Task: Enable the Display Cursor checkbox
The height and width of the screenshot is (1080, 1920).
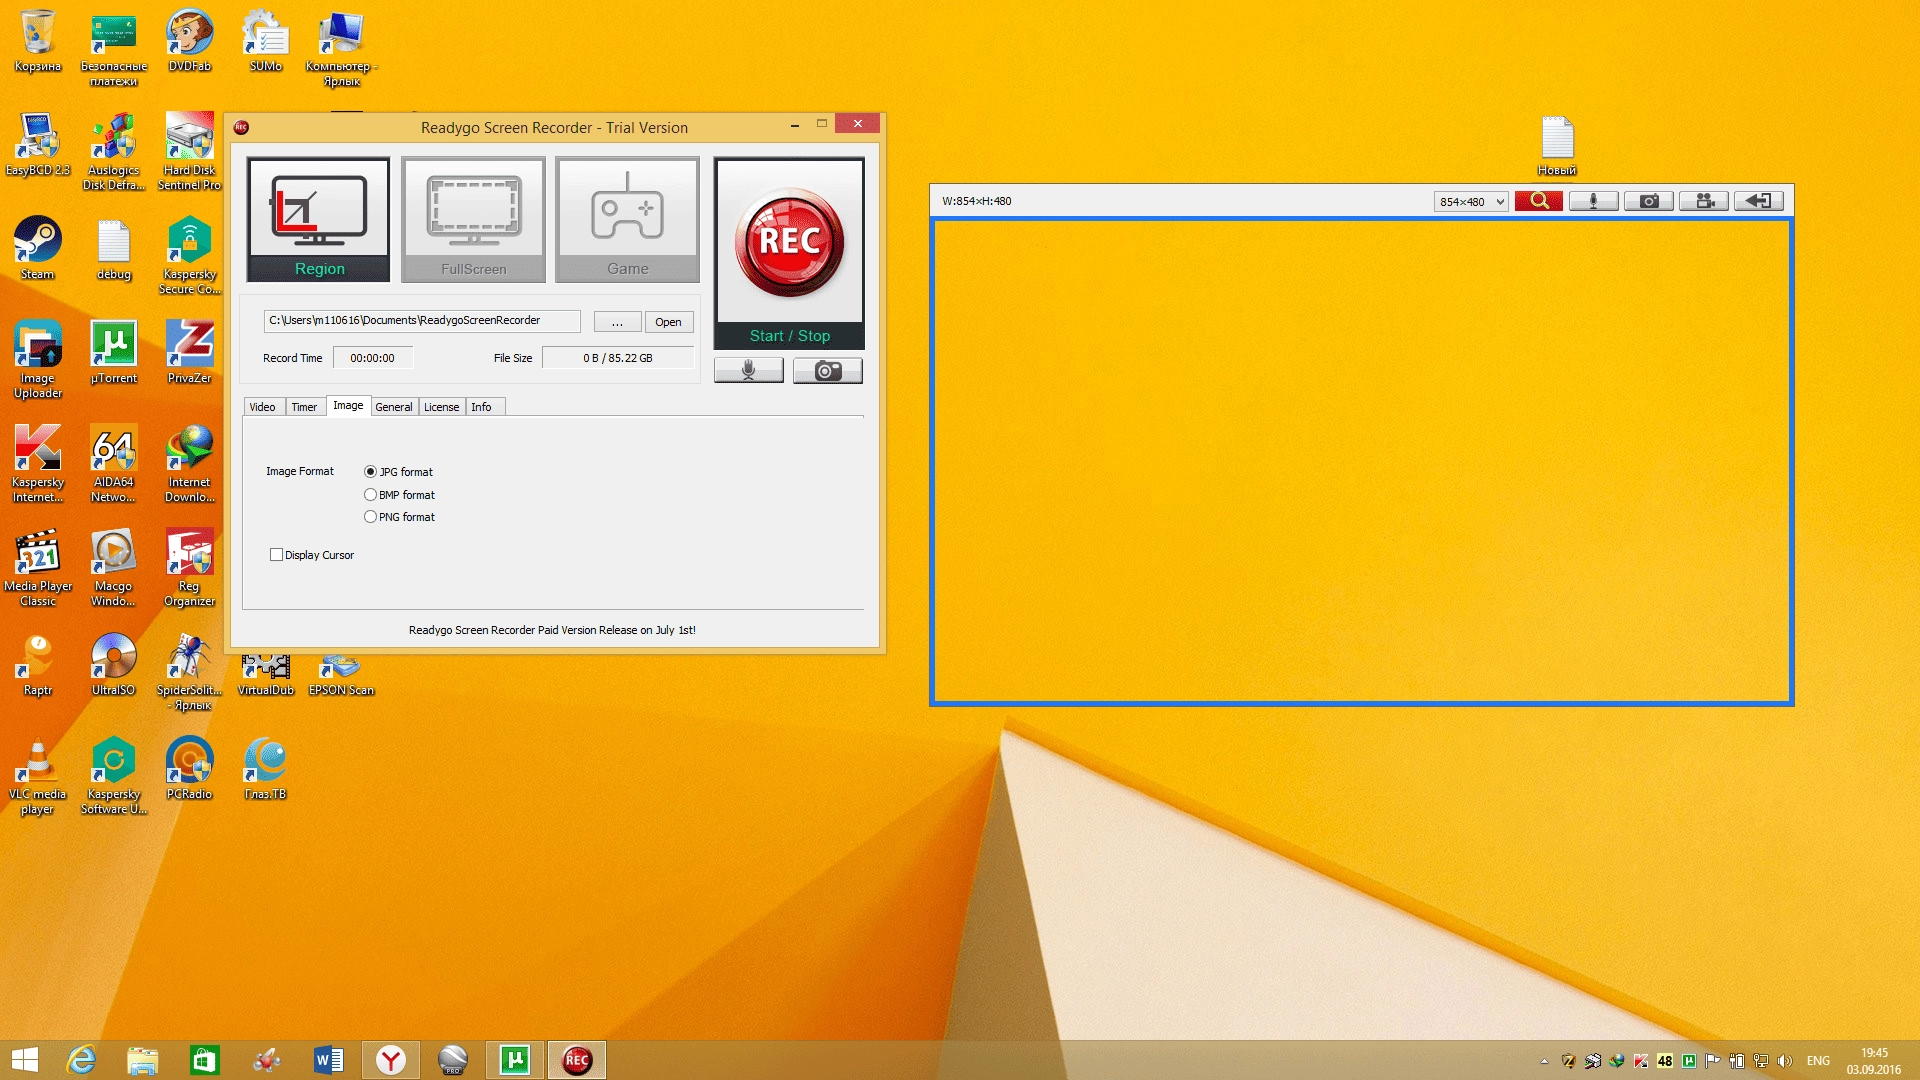Action: 276,555
